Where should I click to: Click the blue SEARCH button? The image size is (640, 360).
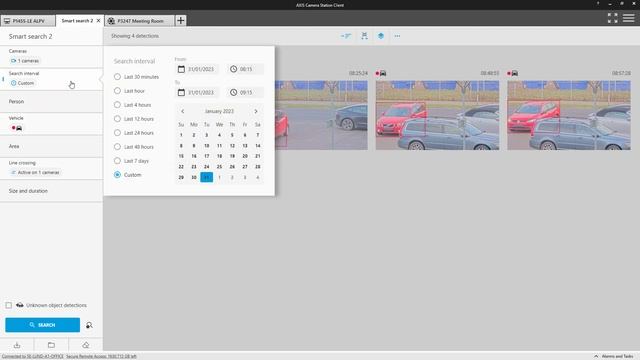[42, 325]
